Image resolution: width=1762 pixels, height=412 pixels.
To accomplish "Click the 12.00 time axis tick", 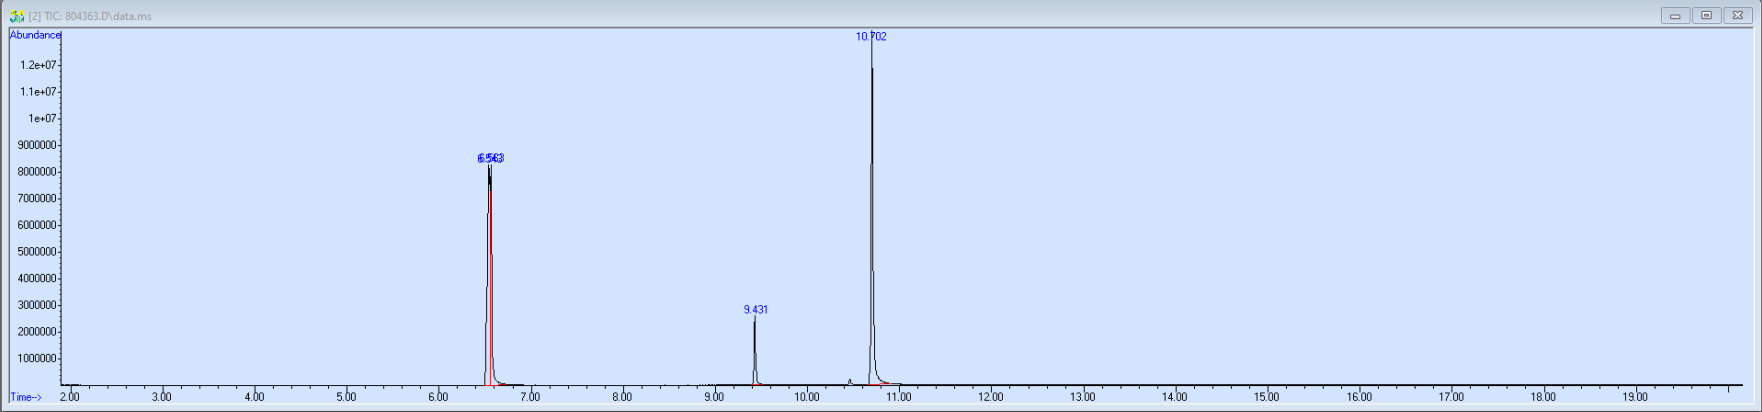I will [990, 397].
